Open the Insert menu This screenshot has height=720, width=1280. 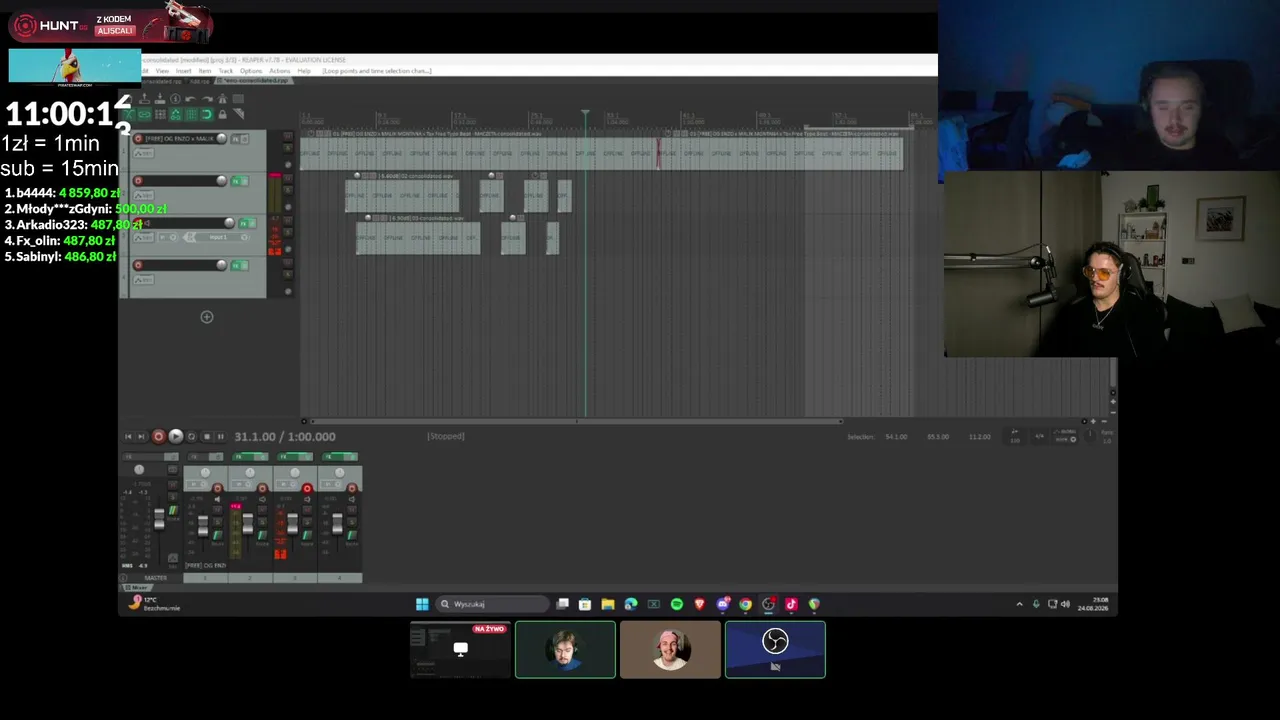[x=184, y=71]
